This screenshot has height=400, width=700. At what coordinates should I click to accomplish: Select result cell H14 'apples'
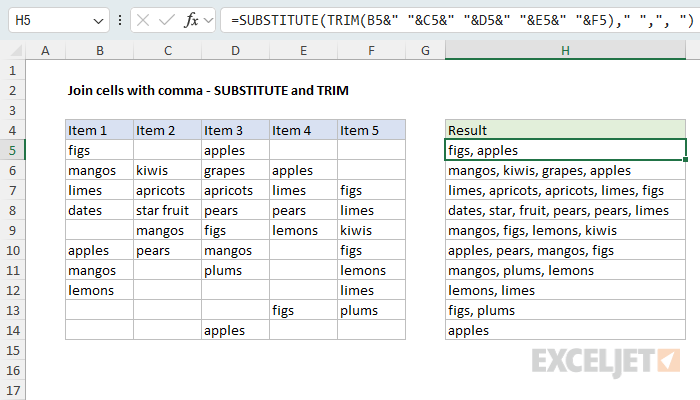[x=565, y=330]
